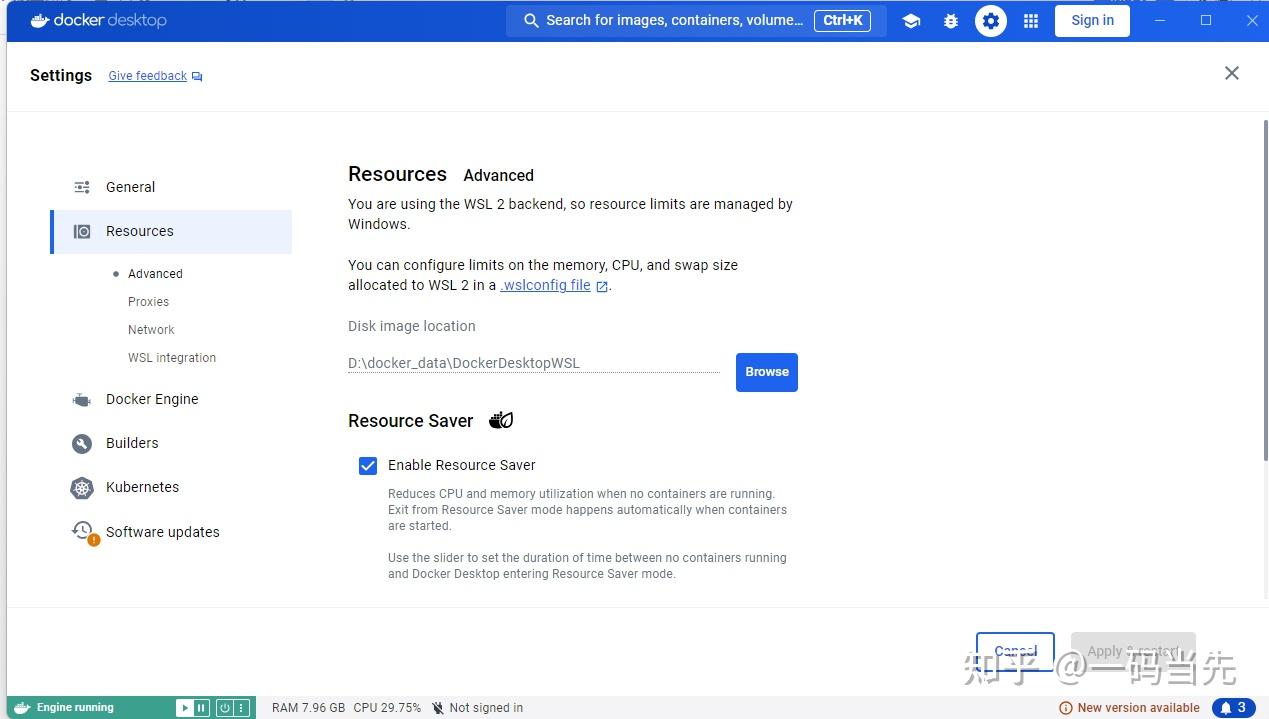Click the engine power quit icon
The height and width of the screenshot is (719, 1269).
pos(225,708)
